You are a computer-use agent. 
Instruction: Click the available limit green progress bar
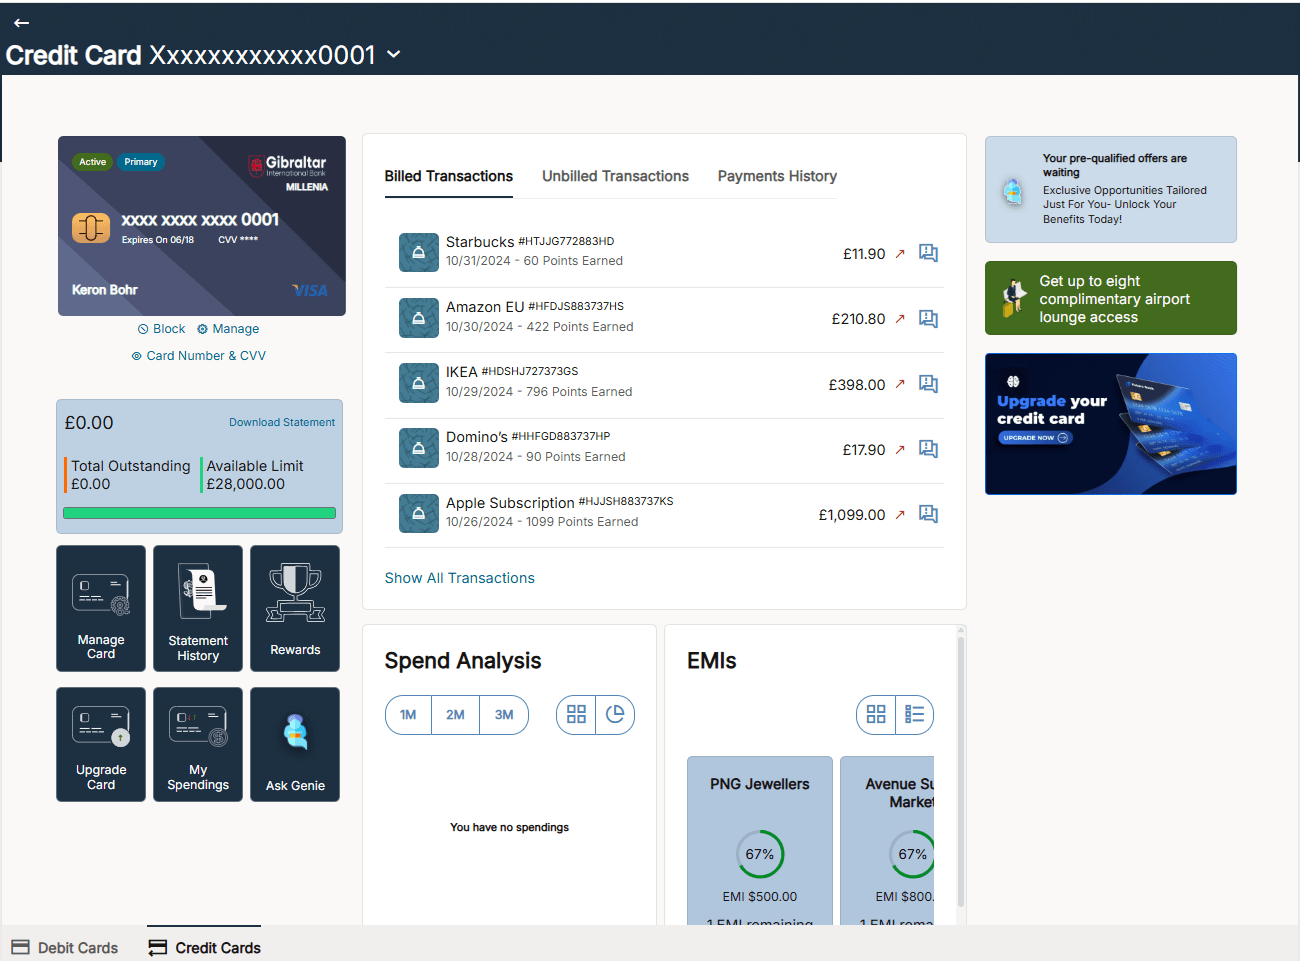point(199,513)
